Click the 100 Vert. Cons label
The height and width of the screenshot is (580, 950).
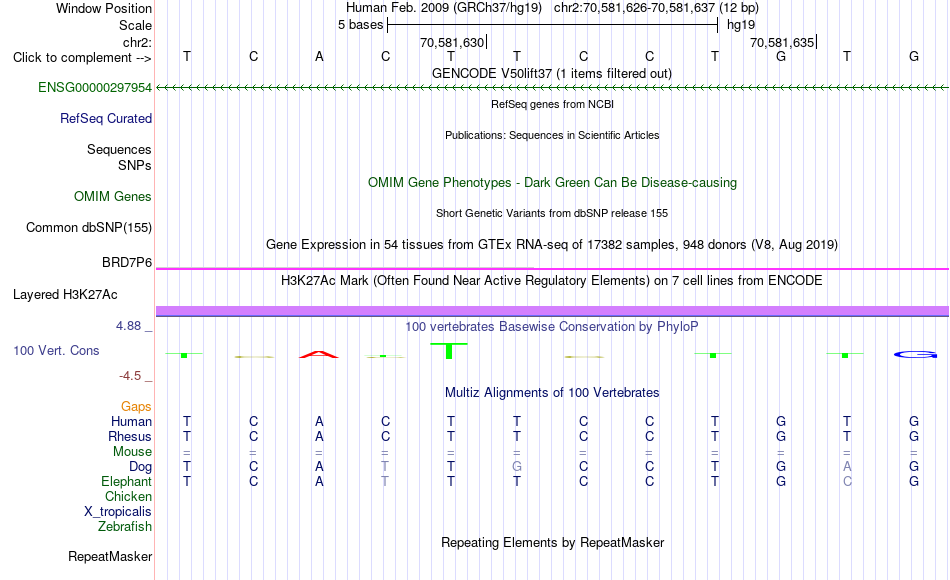tap(56, 351)
